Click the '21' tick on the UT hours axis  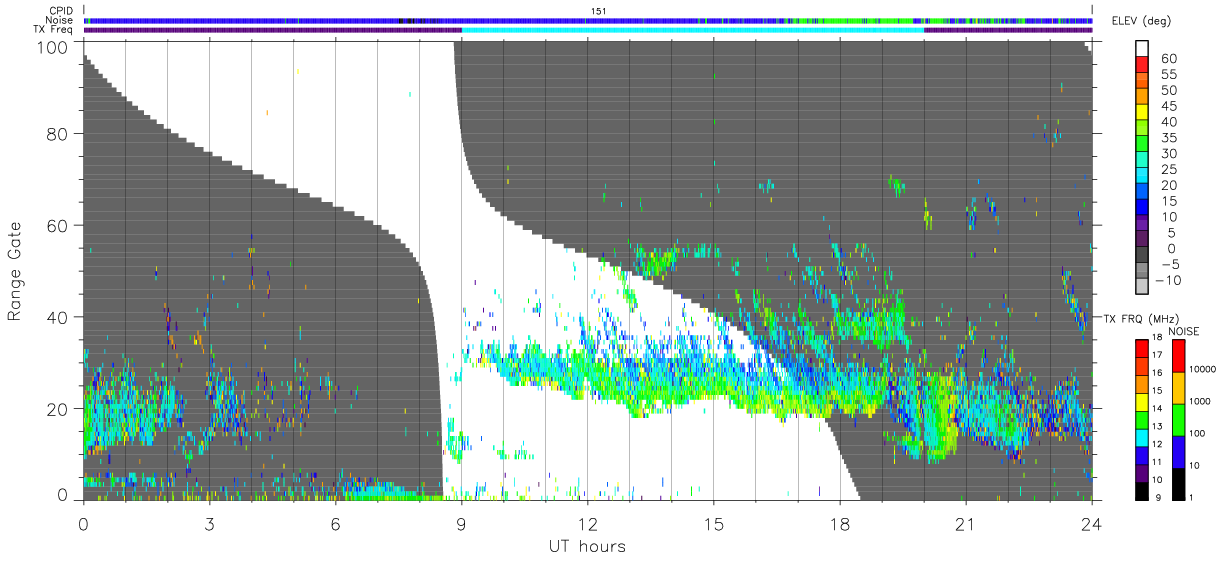[966, 524]
